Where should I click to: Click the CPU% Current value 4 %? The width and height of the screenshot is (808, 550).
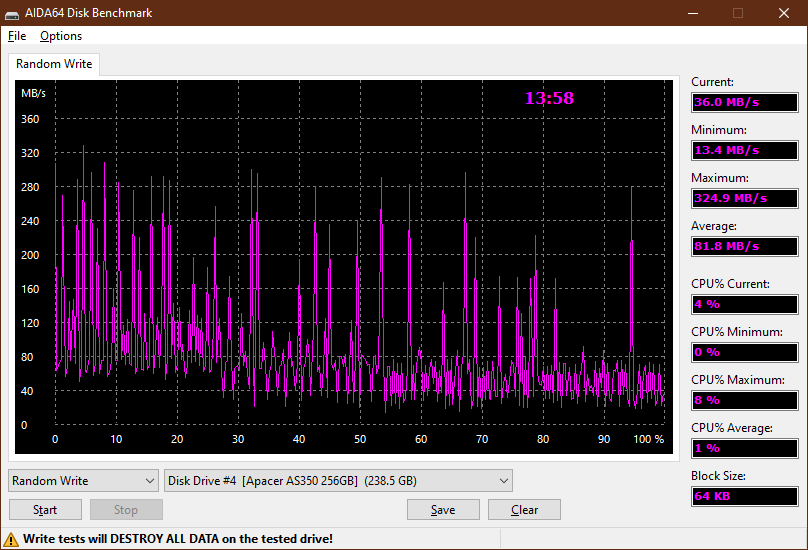tap(745, 304)
